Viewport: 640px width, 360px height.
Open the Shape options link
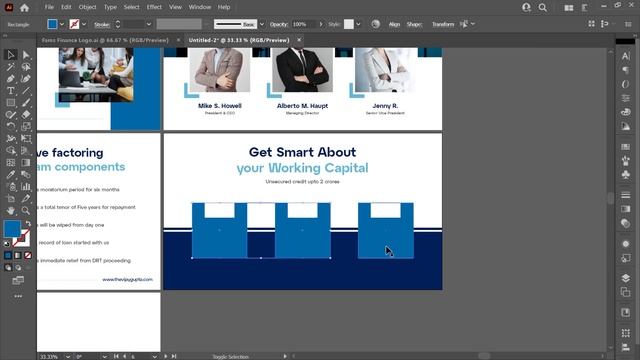pyautogui.click(x=414, y=24)
